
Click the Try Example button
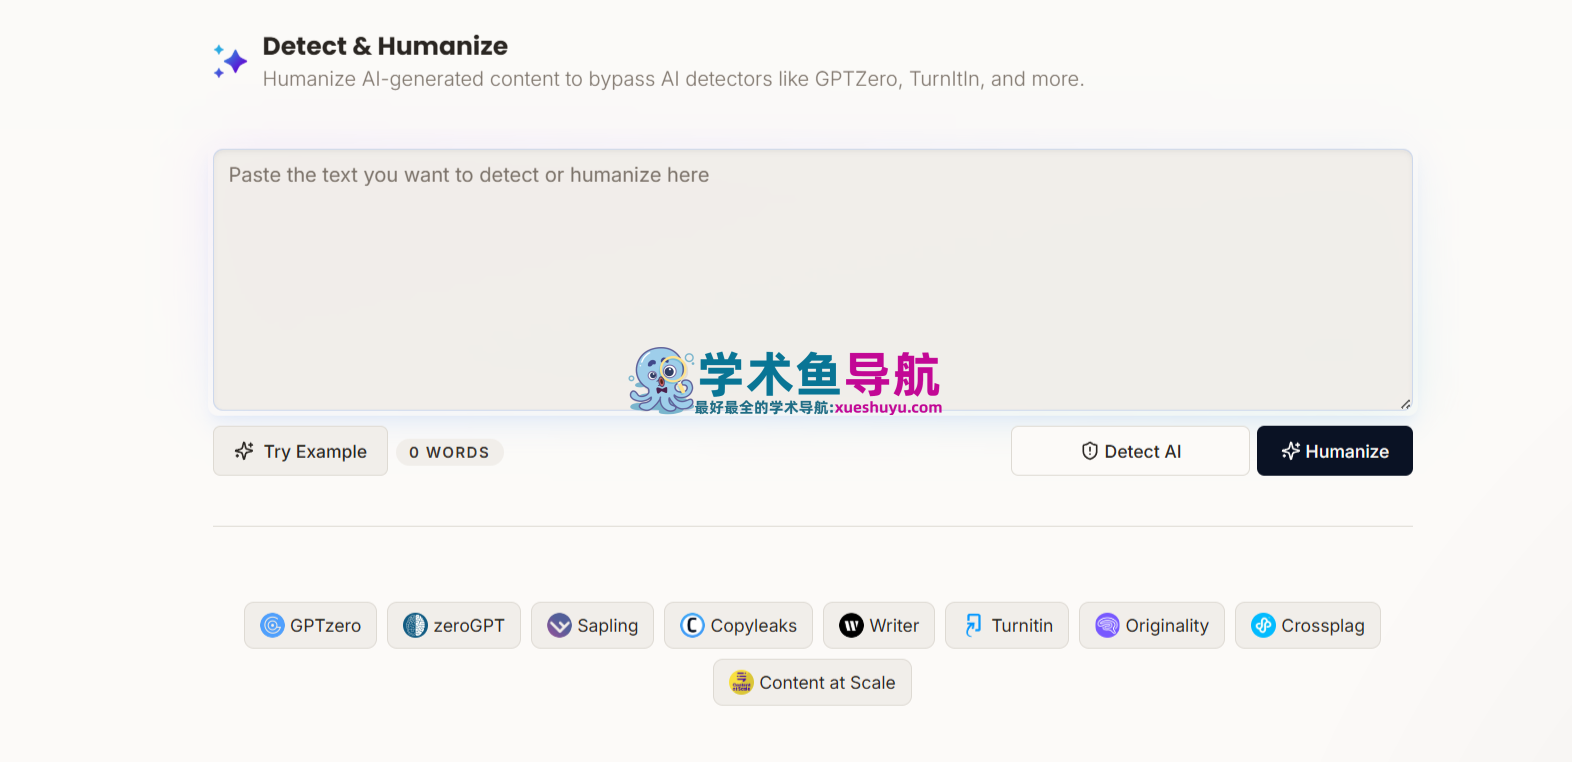(x=300, y=452)
